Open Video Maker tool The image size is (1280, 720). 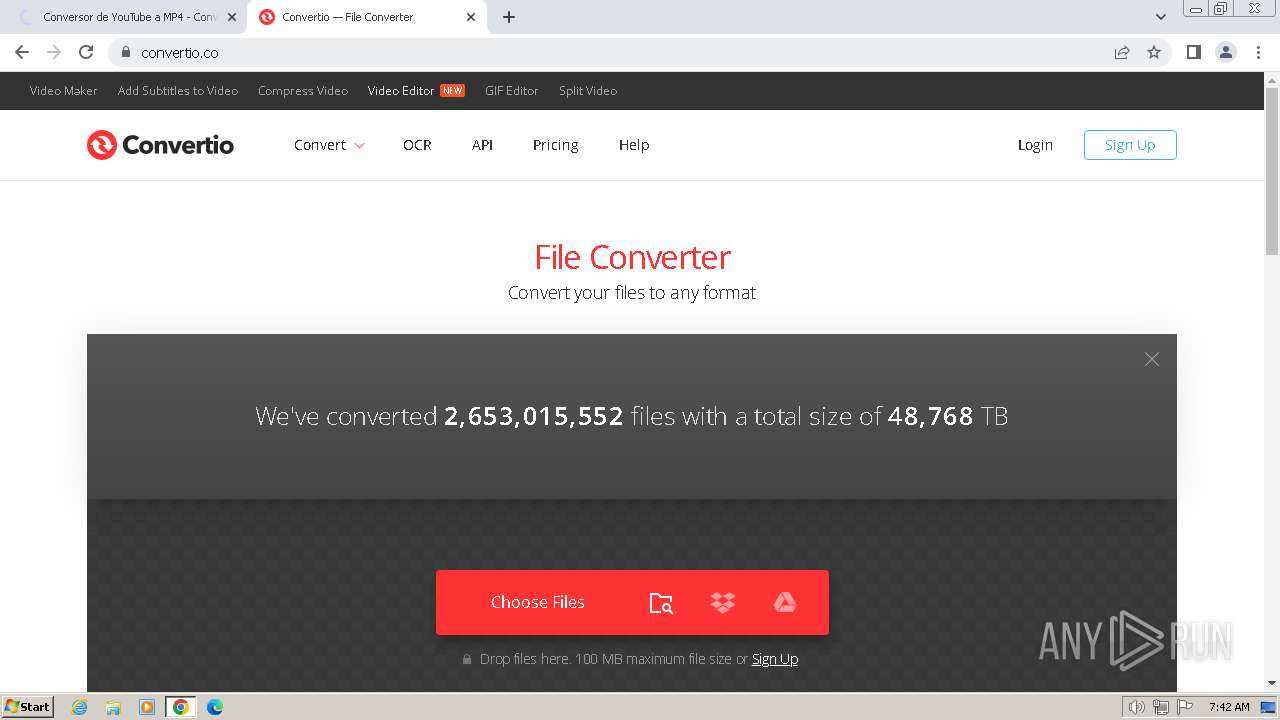(64, 90)
